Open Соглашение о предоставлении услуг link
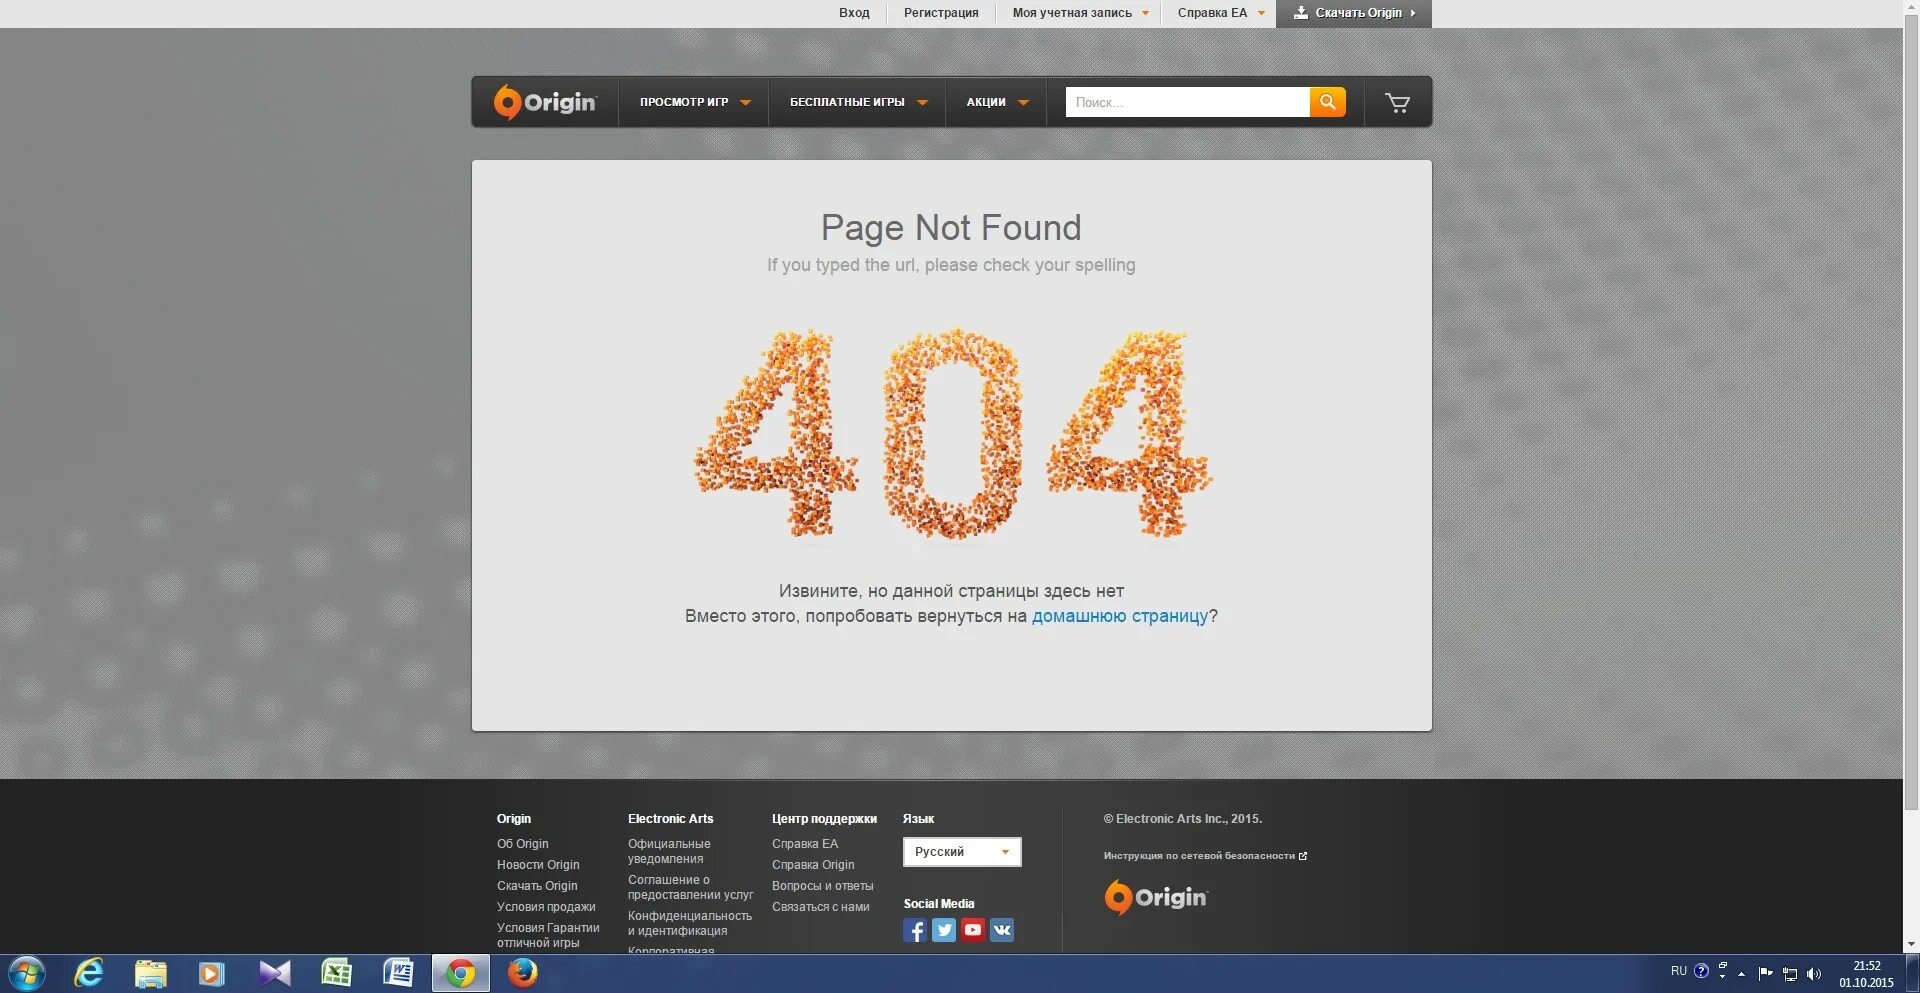The image size is (1920, 993). [x=690, y=887]
